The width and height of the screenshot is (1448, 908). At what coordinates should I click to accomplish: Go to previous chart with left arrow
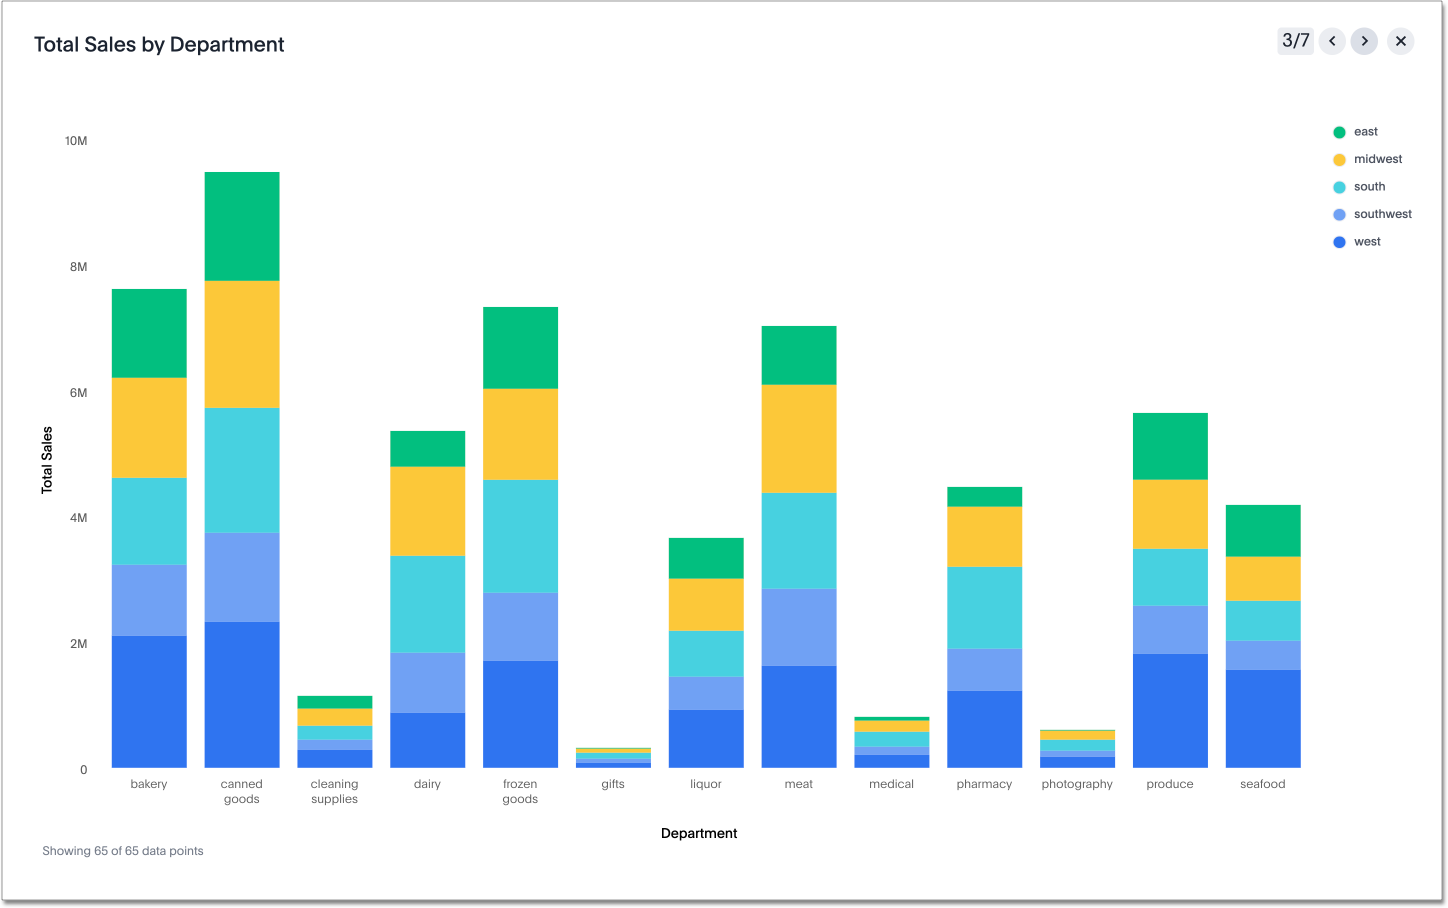click(x=1332, y=41)
